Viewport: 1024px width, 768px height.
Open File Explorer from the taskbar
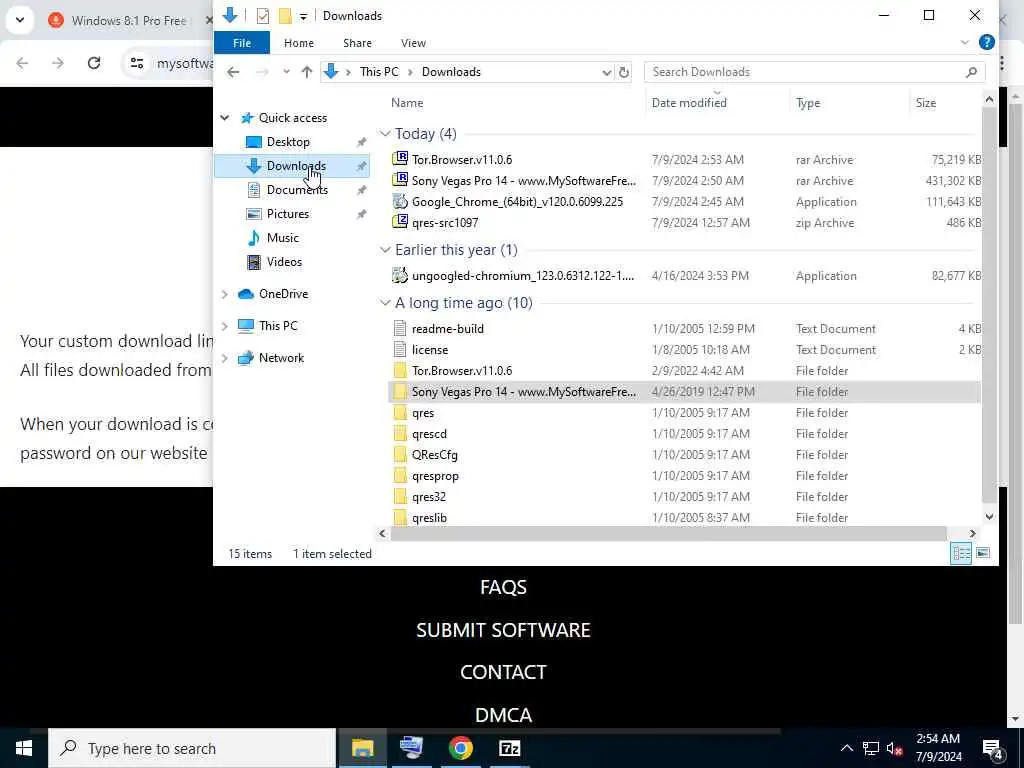(362, 748)
